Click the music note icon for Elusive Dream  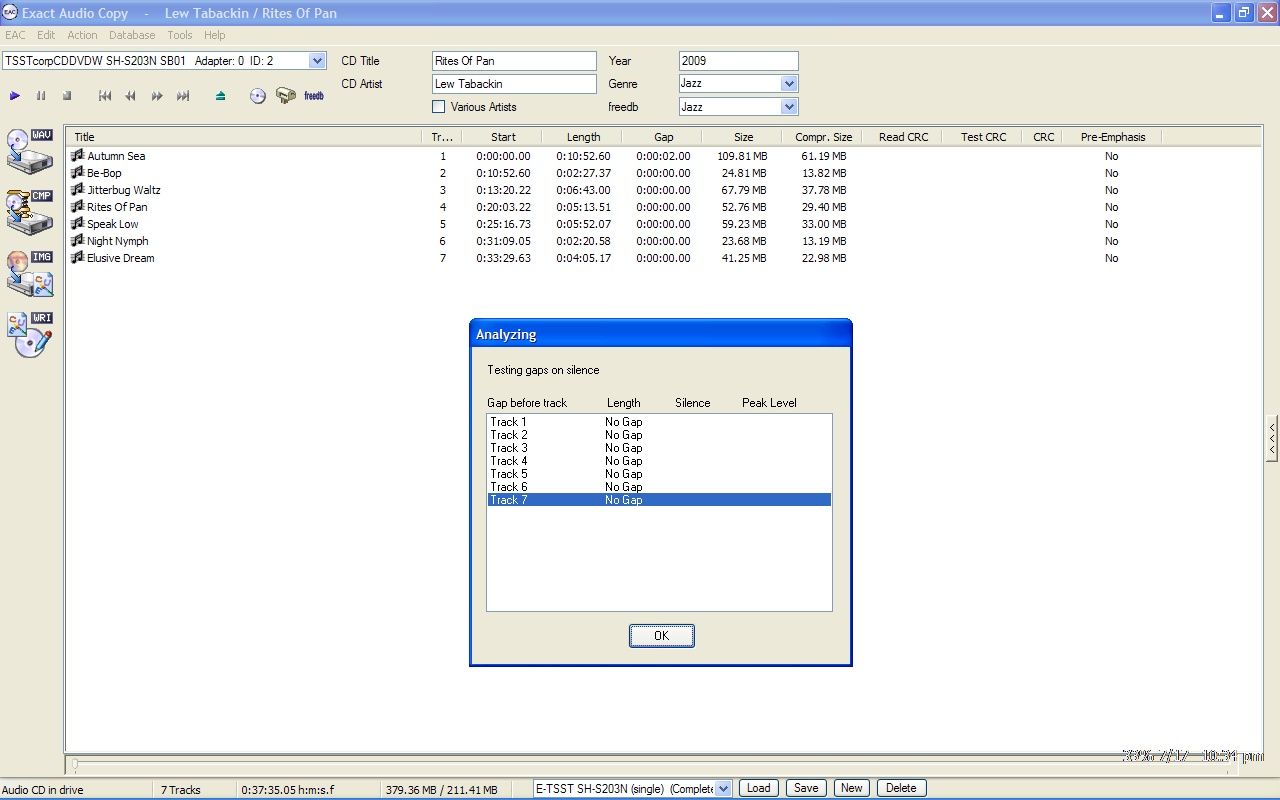point(77,257)
